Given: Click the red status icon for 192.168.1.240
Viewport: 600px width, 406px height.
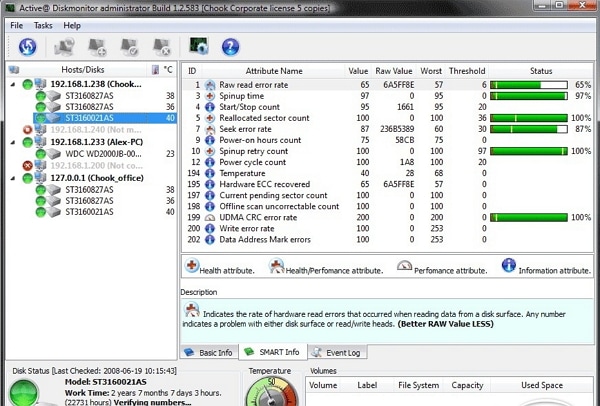Looking at the screenshot, I should tap(27, 130).
